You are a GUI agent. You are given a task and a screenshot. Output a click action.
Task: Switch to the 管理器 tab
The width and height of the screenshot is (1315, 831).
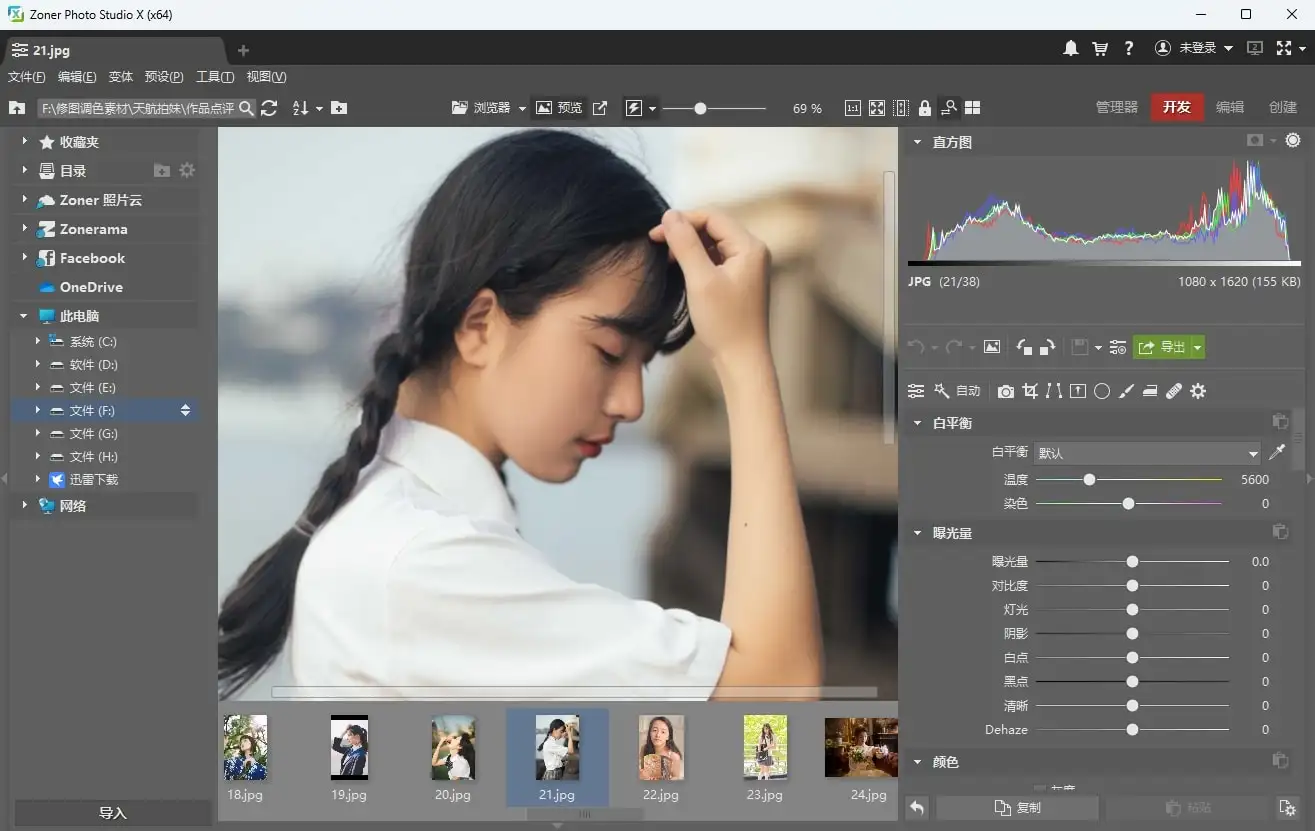(1117, 107)
